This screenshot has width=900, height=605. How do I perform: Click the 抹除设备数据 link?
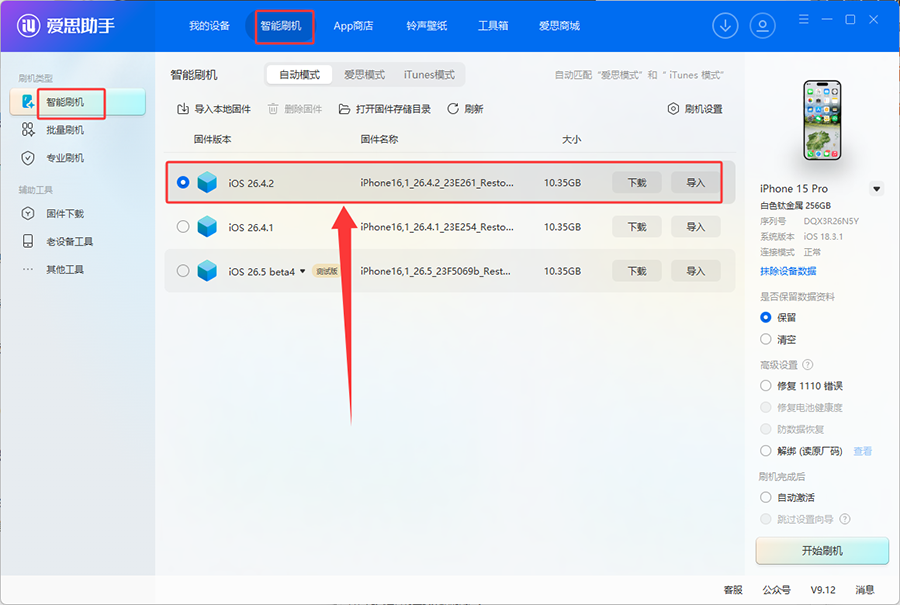[788, 271]
